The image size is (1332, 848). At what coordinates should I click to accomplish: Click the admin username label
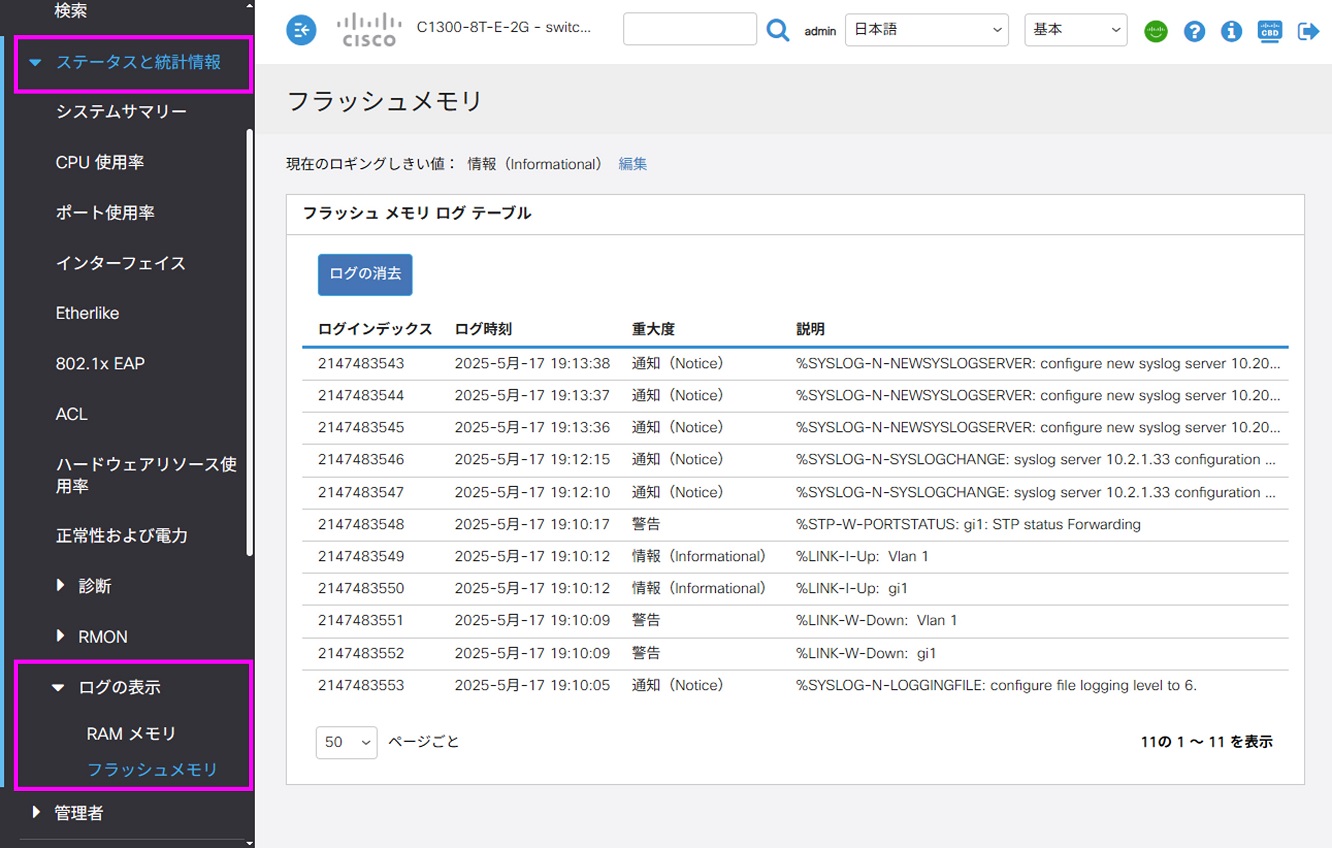pos(820,31)
